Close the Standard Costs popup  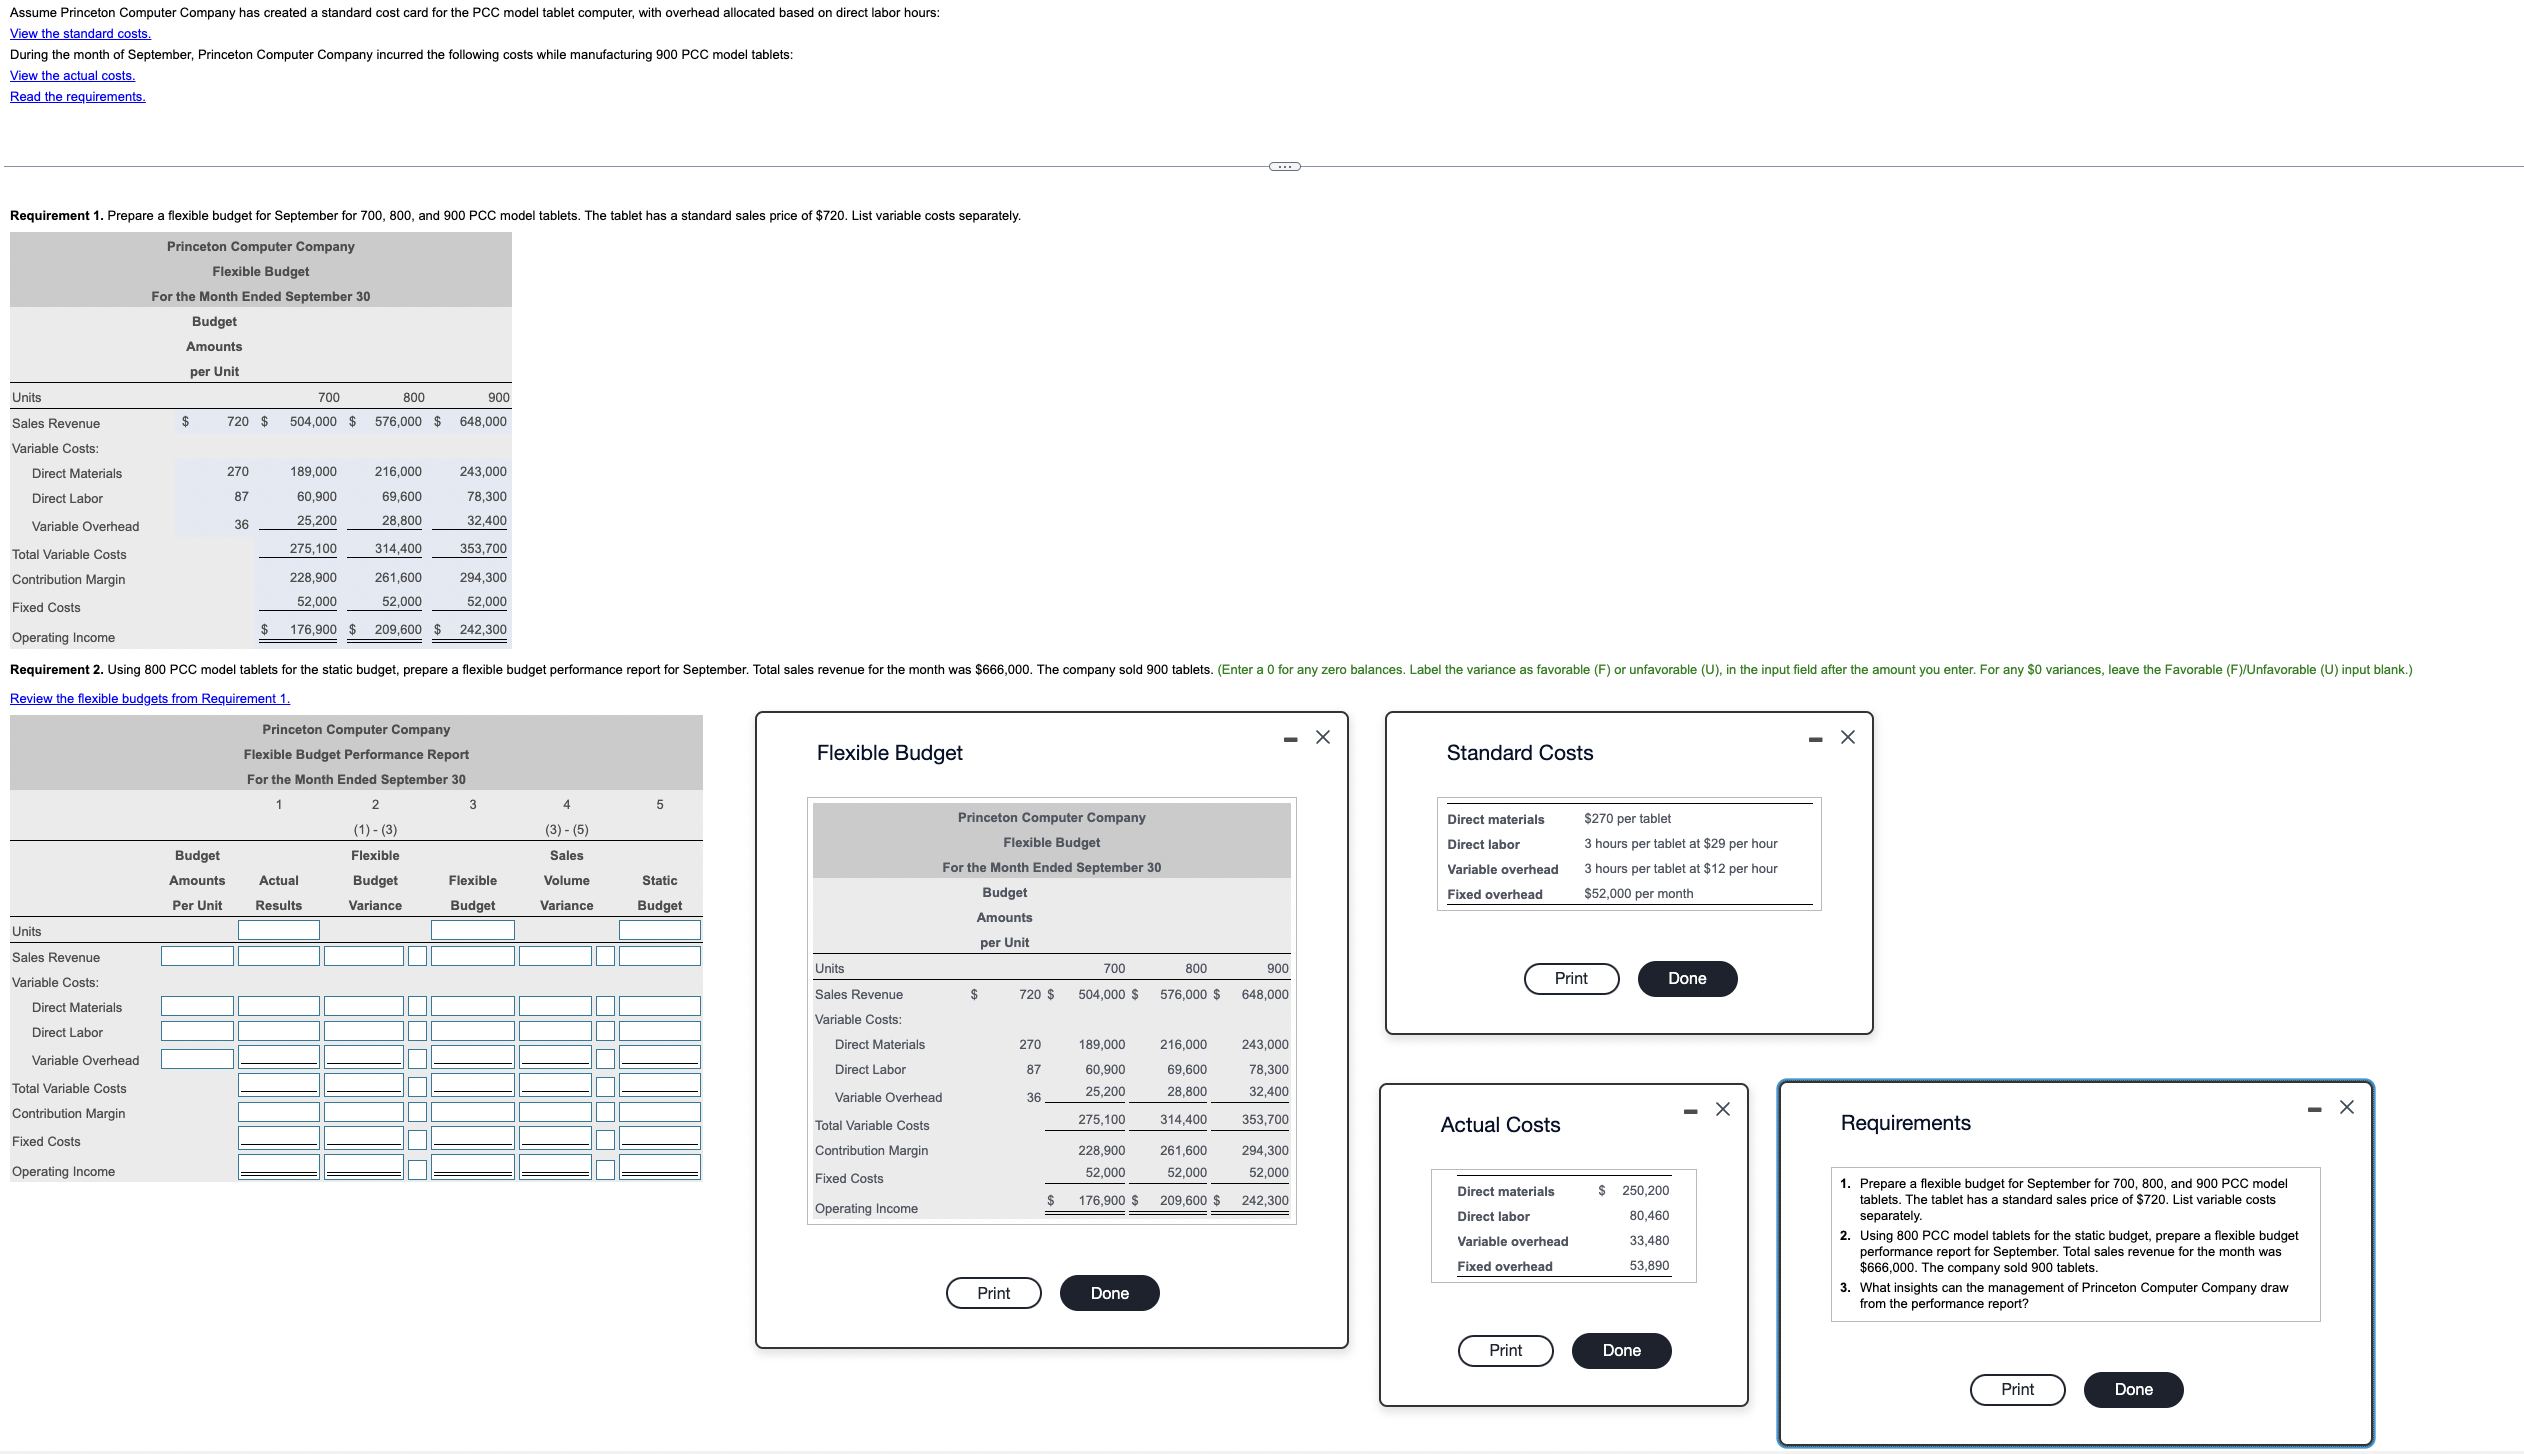click(1847, 737)
